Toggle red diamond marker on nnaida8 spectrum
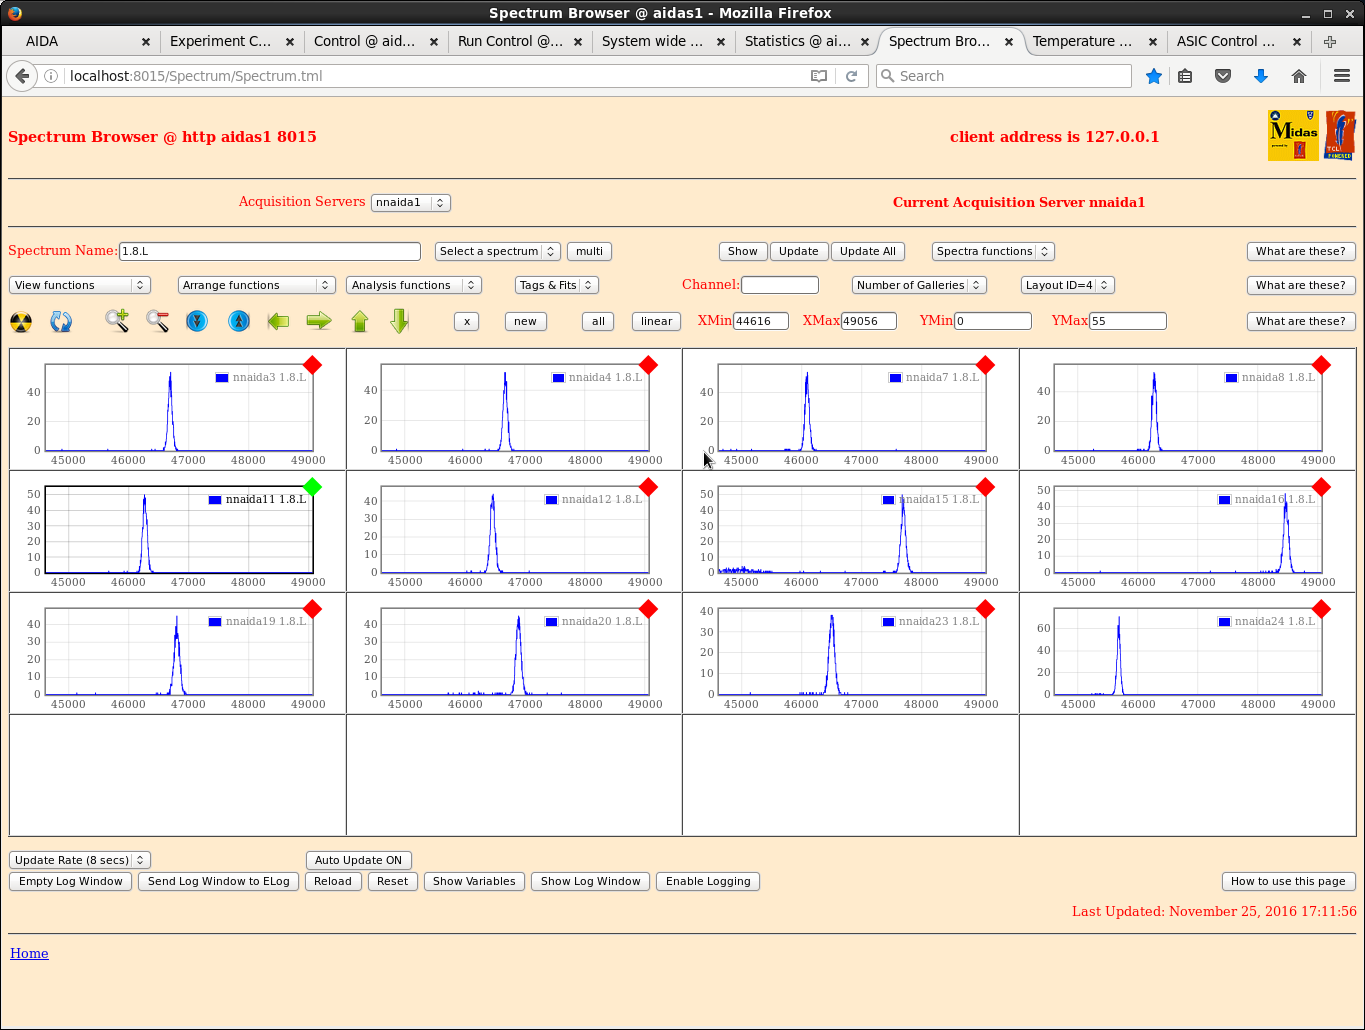 coord(1321,365)
